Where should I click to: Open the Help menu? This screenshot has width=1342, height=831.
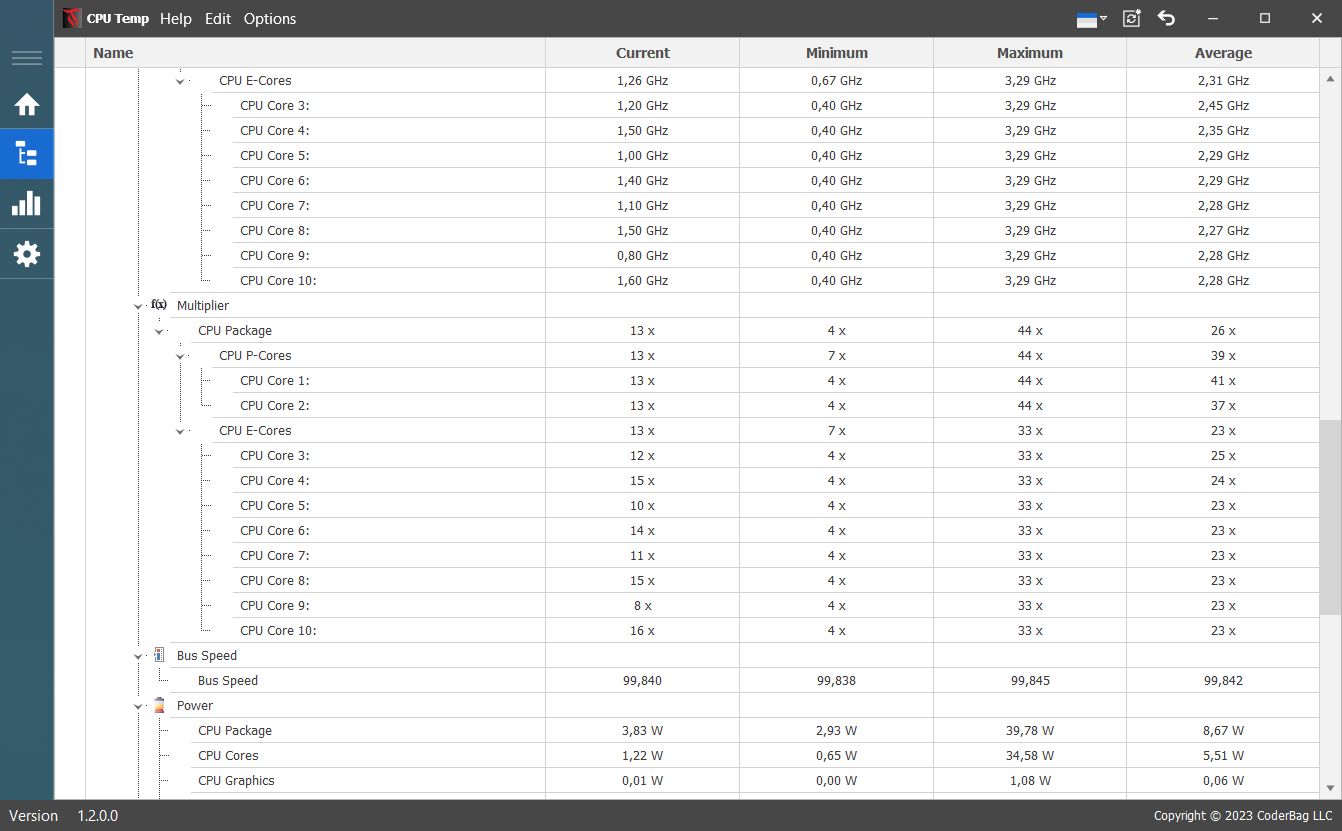(x=175, y=19)
